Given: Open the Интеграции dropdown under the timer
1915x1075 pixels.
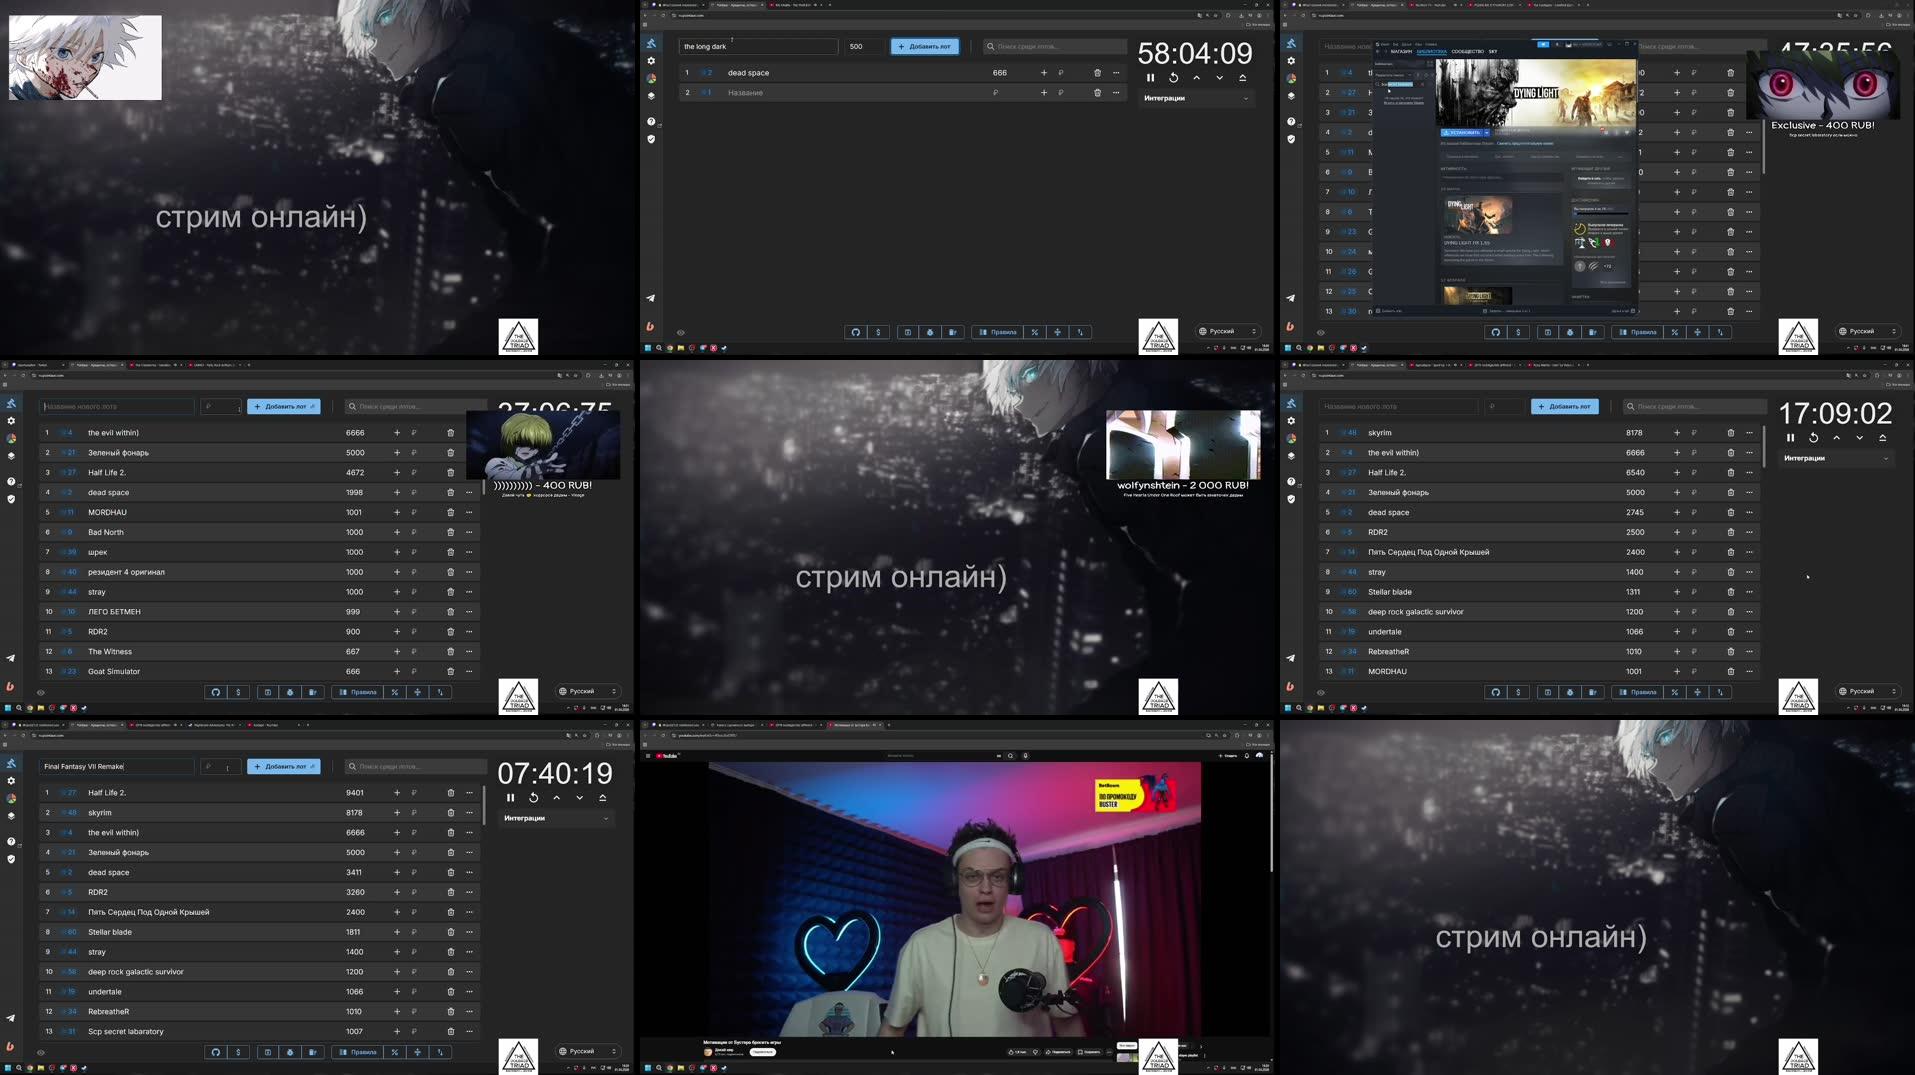Looking at the screenshot, I should [1195, 98].
